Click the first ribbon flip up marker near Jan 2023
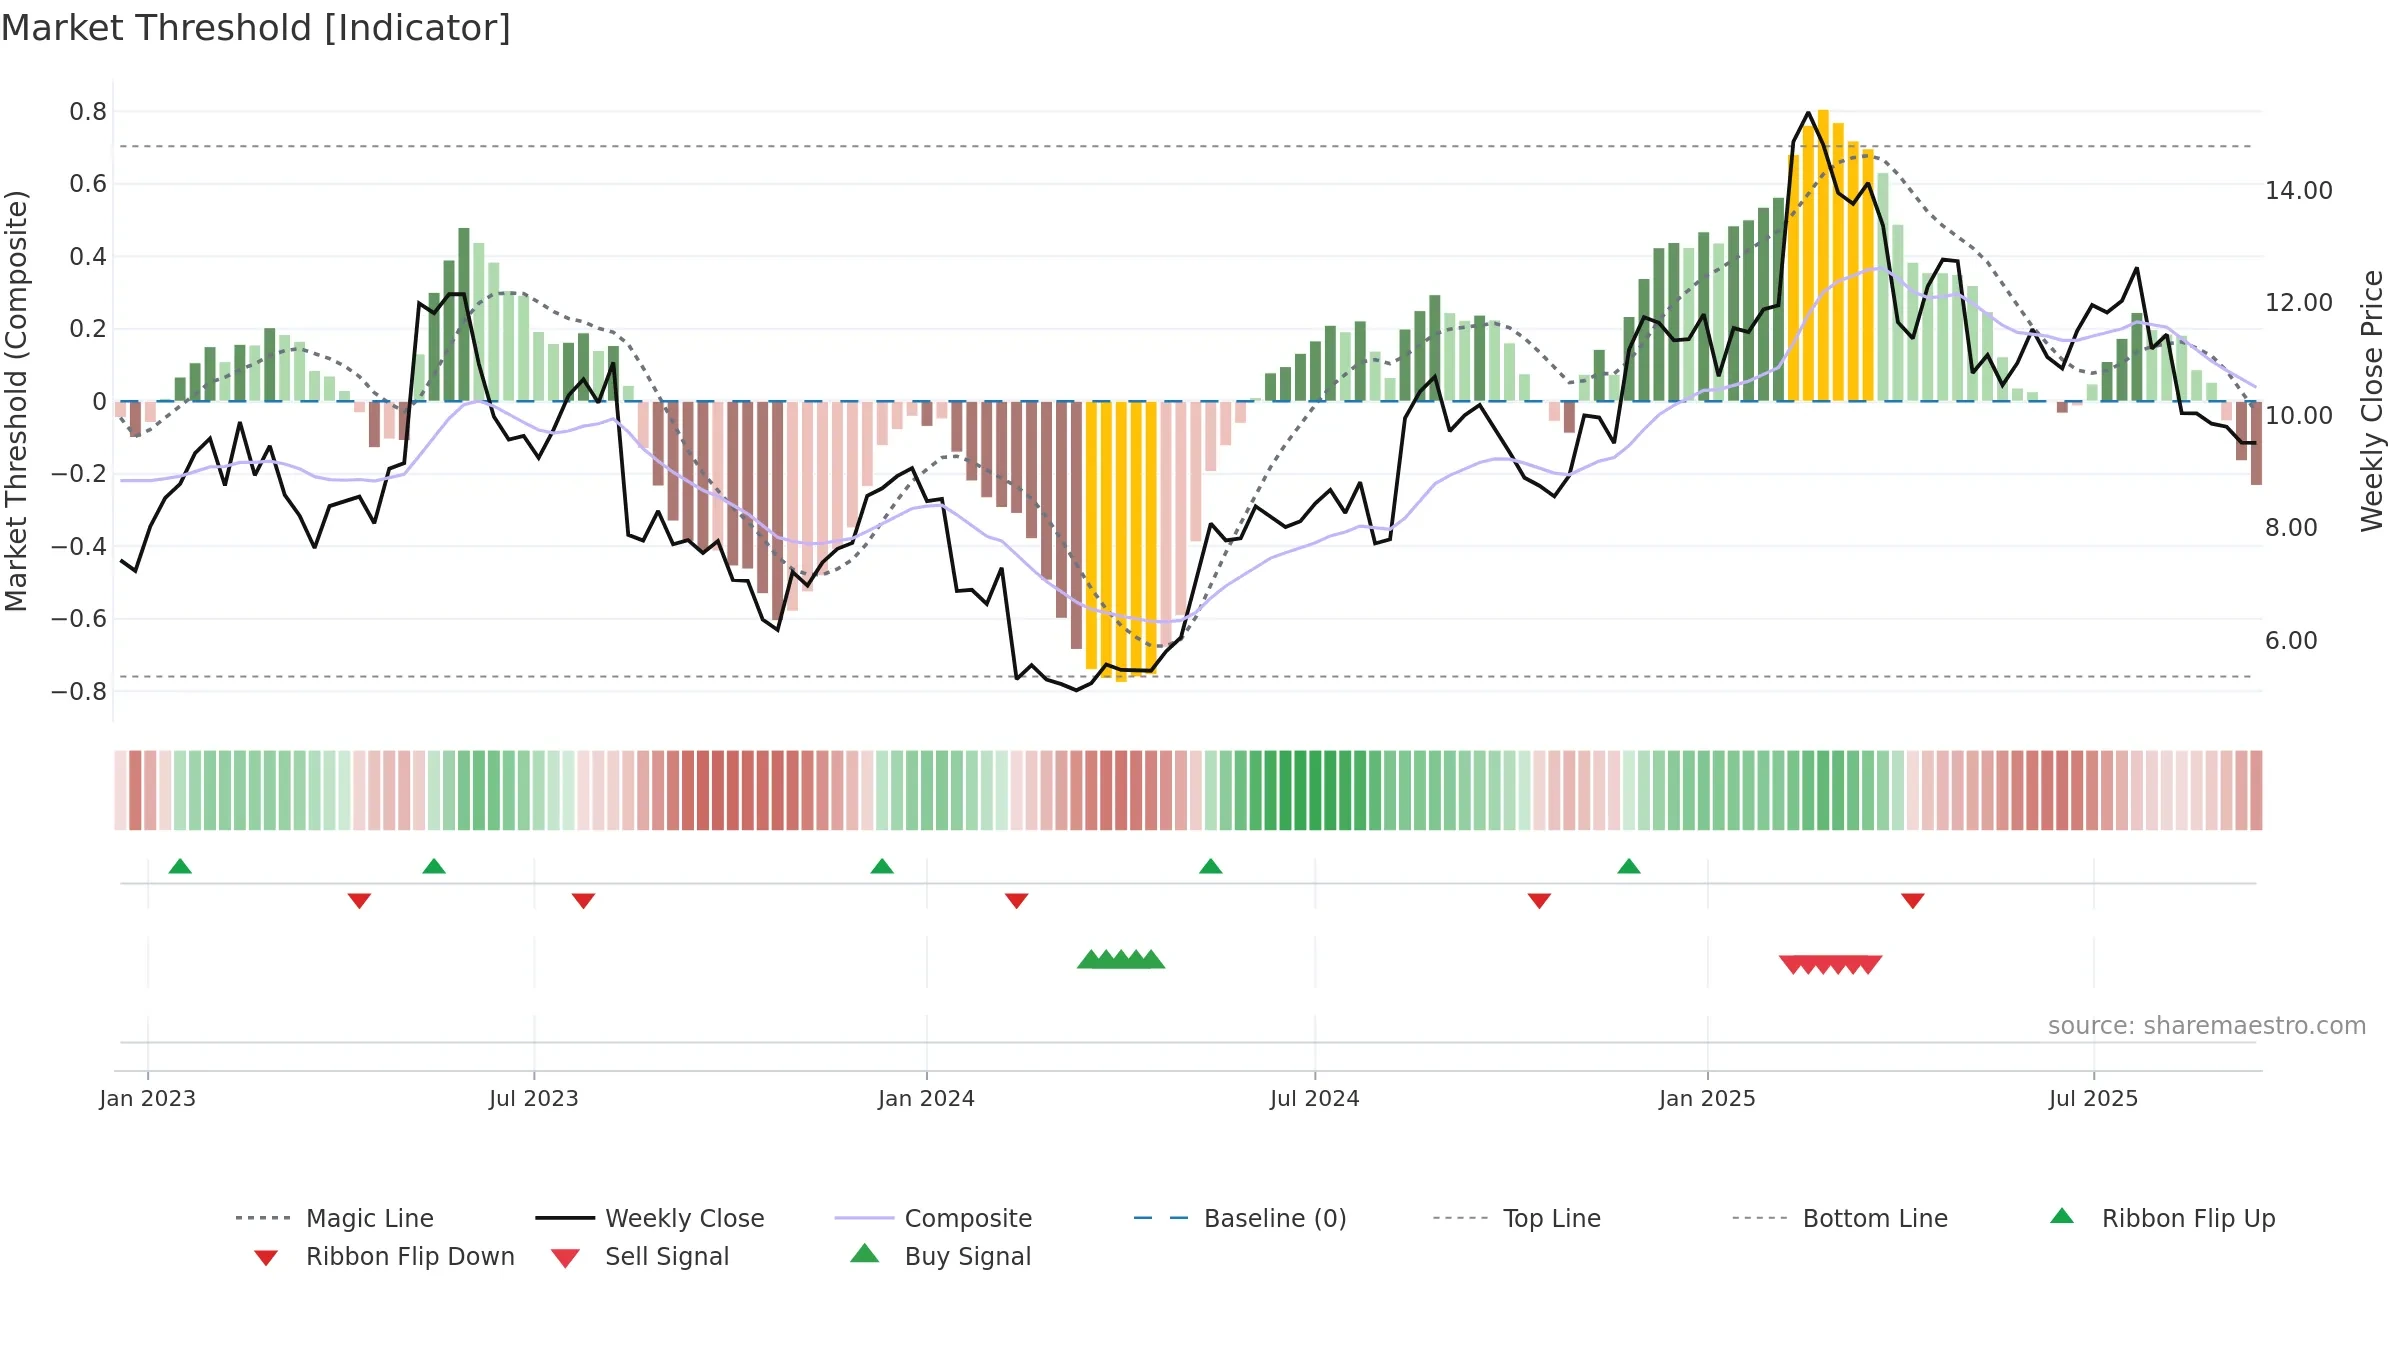Image resolution: width=2400 pixels, height=1350 pixels. pos(180,866)
